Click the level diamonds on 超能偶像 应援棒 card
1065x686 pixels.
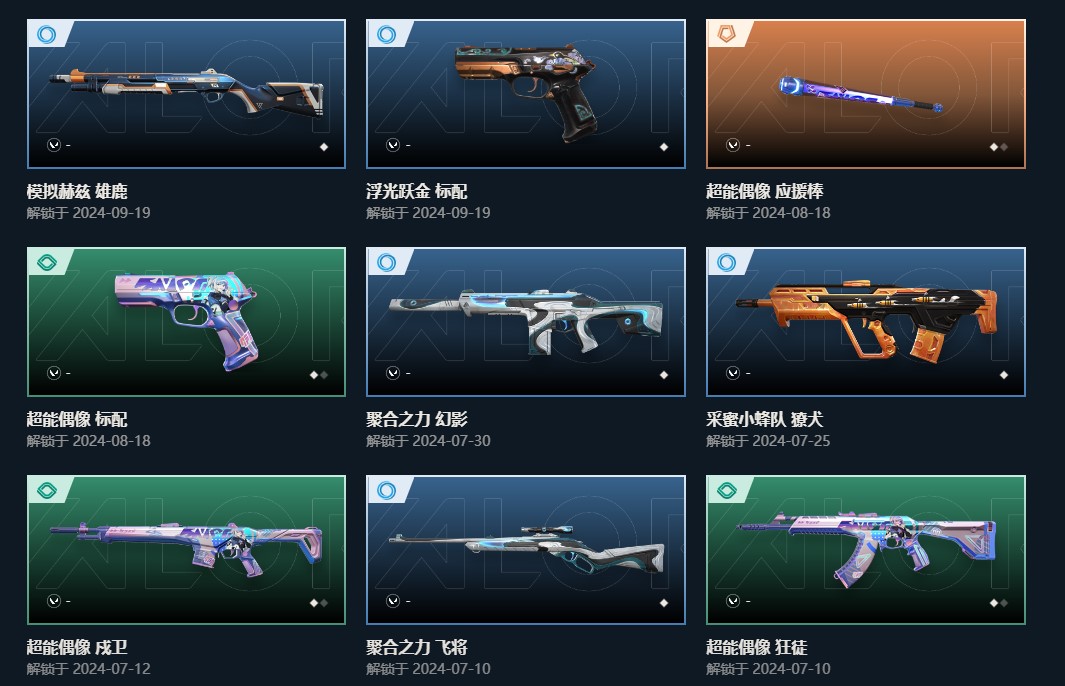pyautogui.click(x=998, y=147)
